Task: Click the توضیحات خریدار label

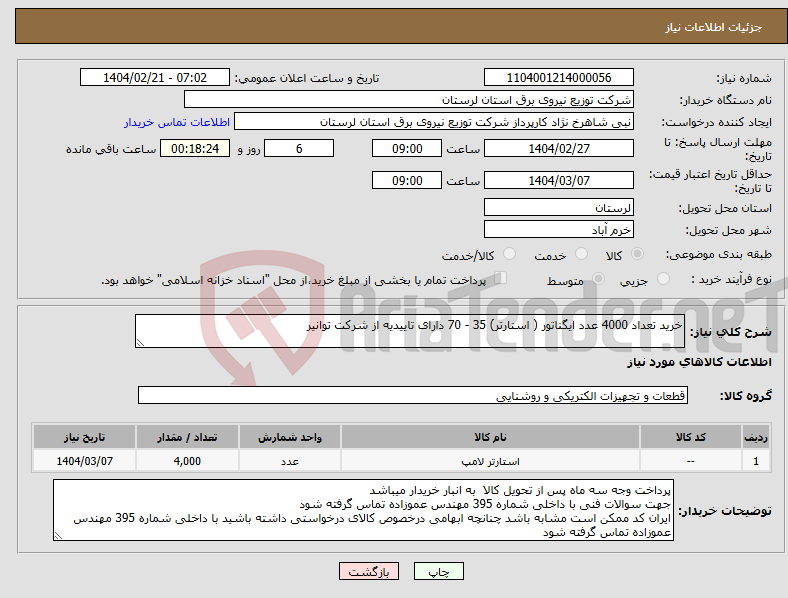Action: (x=725, y=511)
